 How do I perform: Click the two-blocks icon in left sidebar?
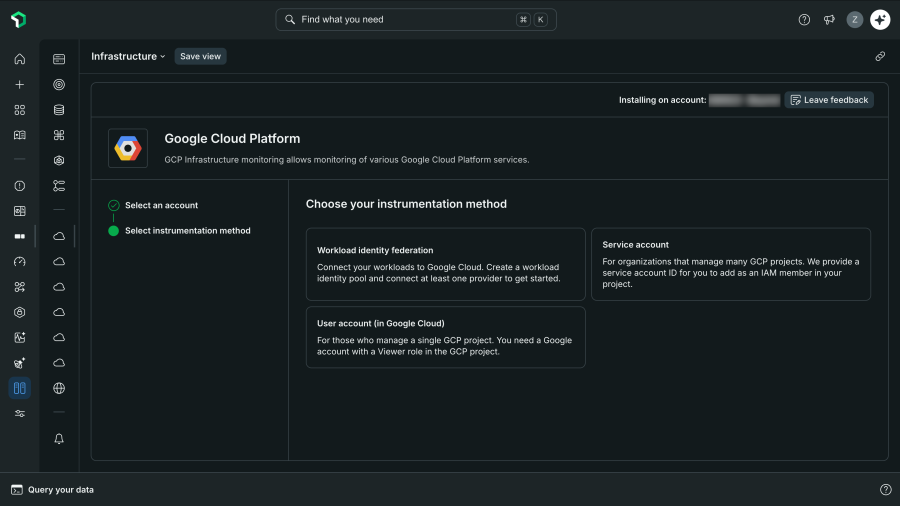[20, 236]
